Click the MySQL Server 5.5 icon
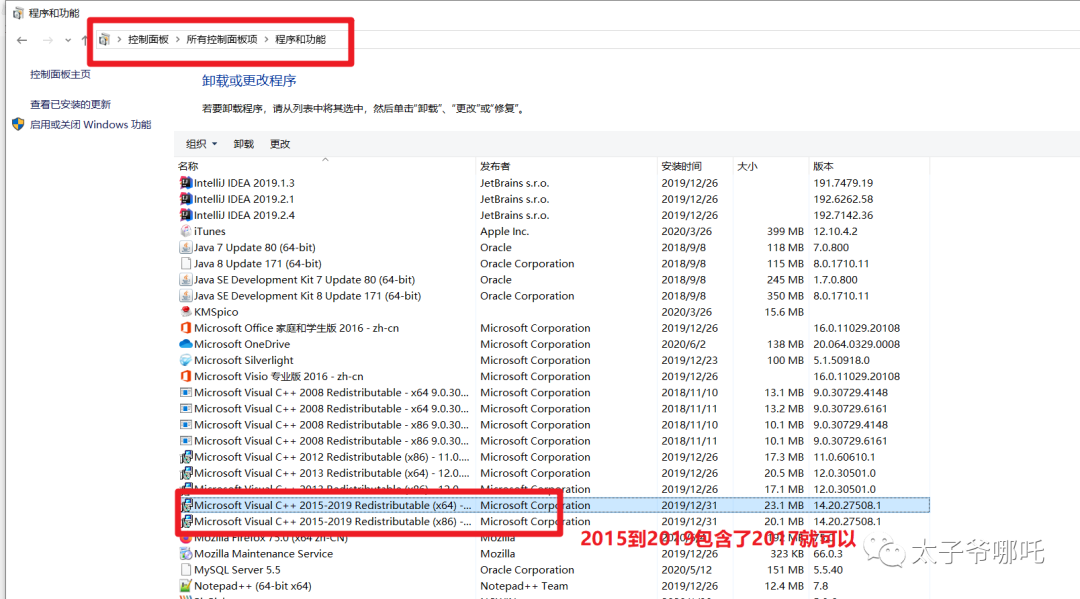This screenshot has height=599, width=1080. [185, 570]
